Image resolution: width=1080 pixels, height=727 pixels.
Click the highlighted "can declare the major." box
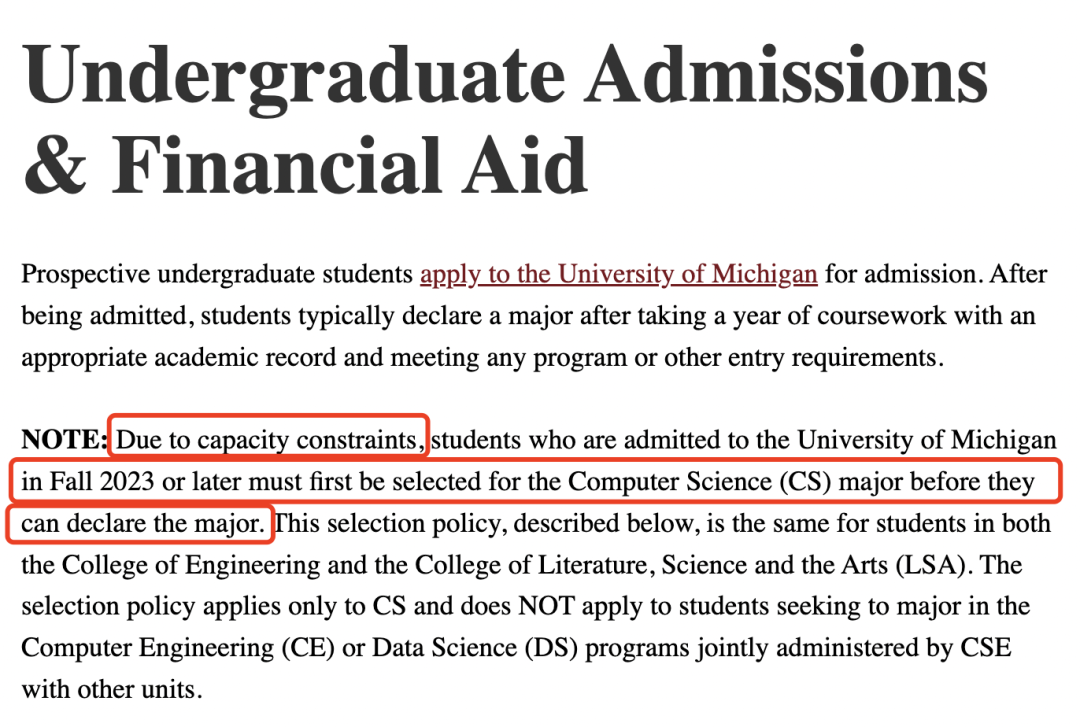(141, 524)
